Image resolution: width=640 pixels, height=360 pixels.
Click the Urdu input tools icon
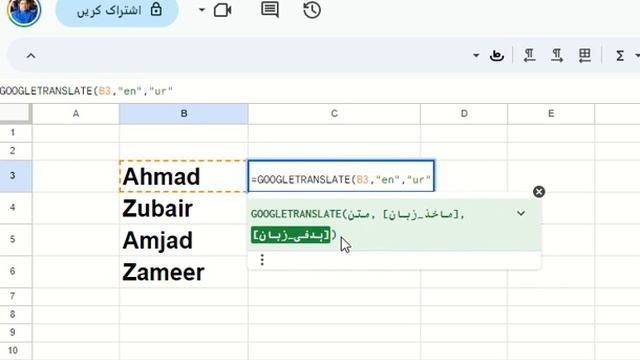497,56
